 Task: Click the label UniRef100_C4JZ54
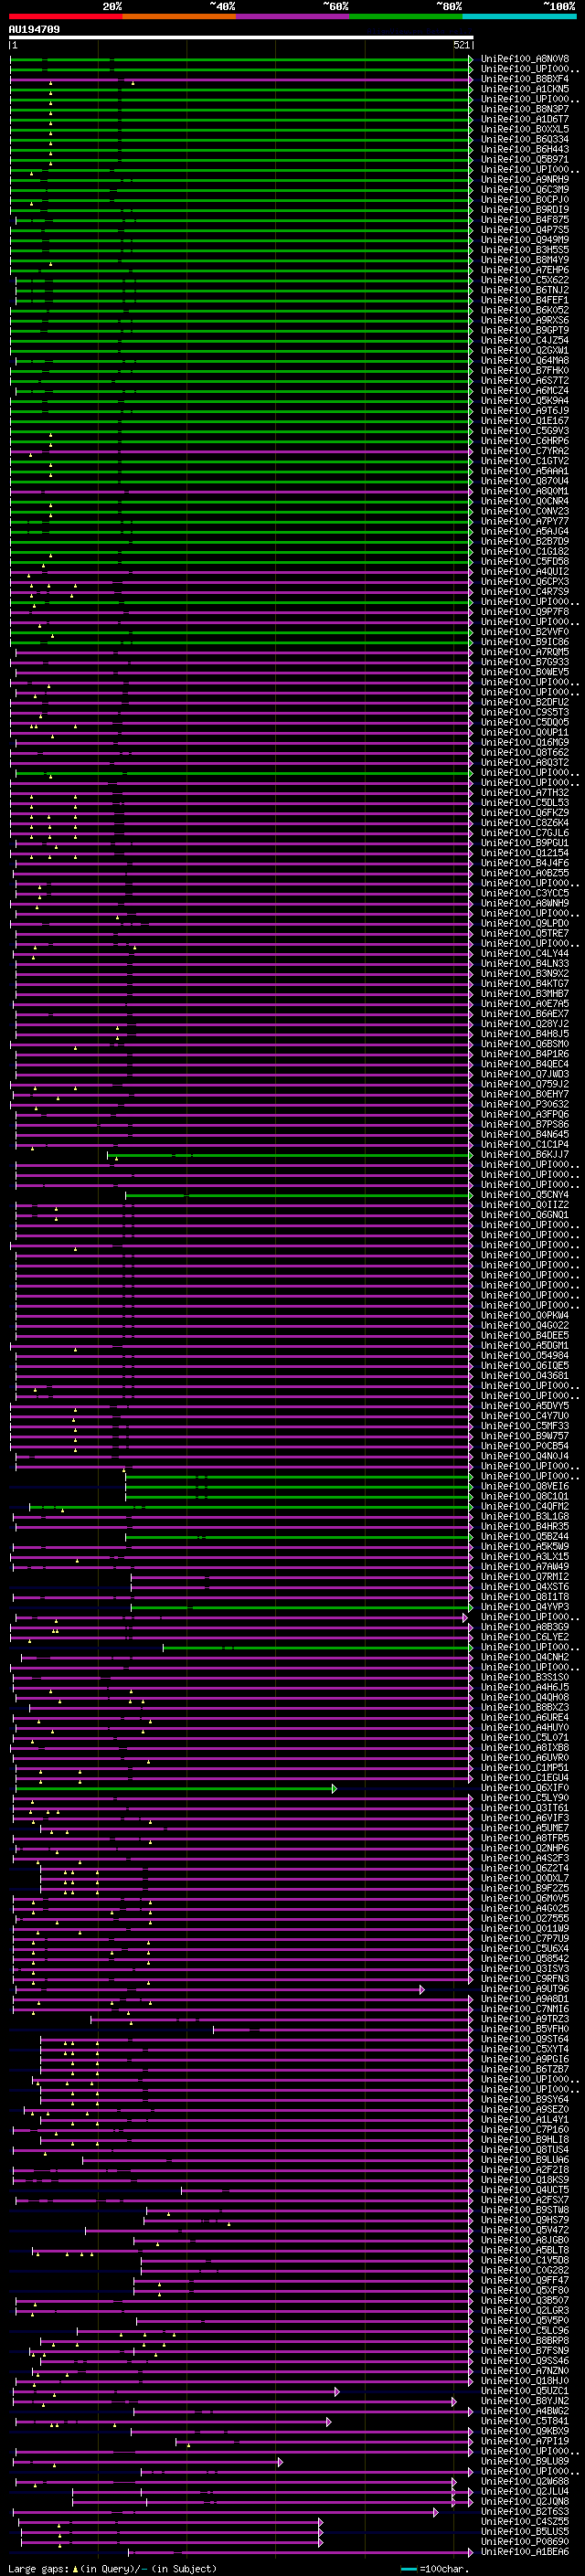(525, 340)
